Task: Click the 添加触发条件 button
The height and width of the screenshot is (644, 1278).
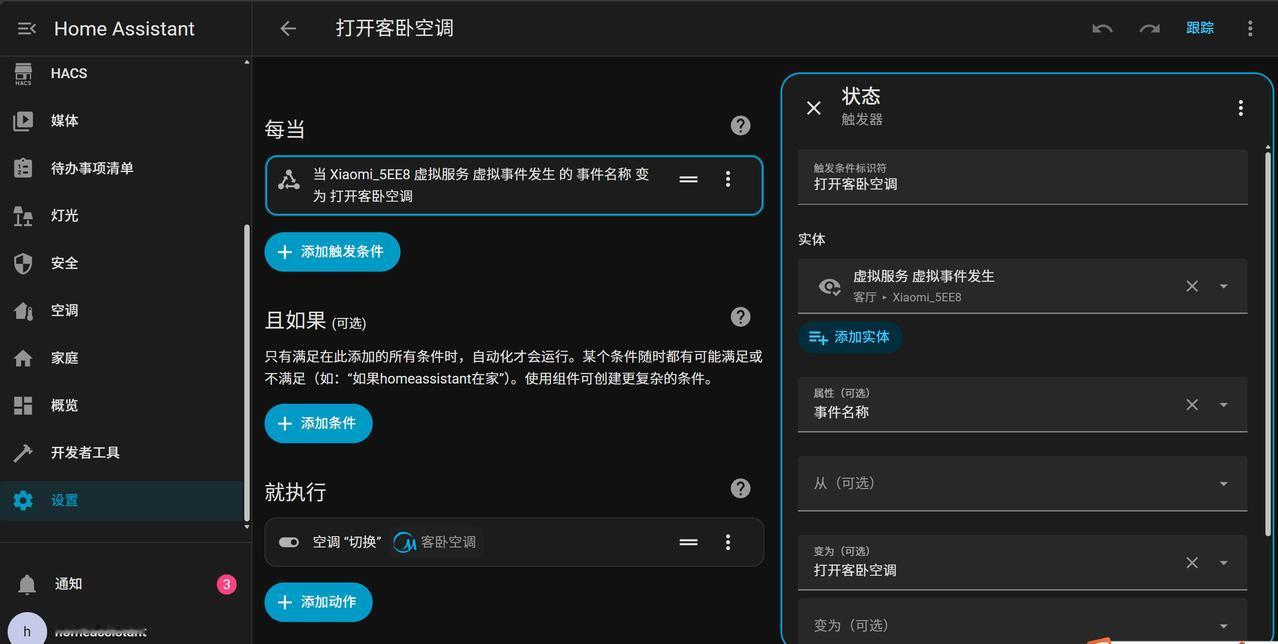Action: point(332,252)
